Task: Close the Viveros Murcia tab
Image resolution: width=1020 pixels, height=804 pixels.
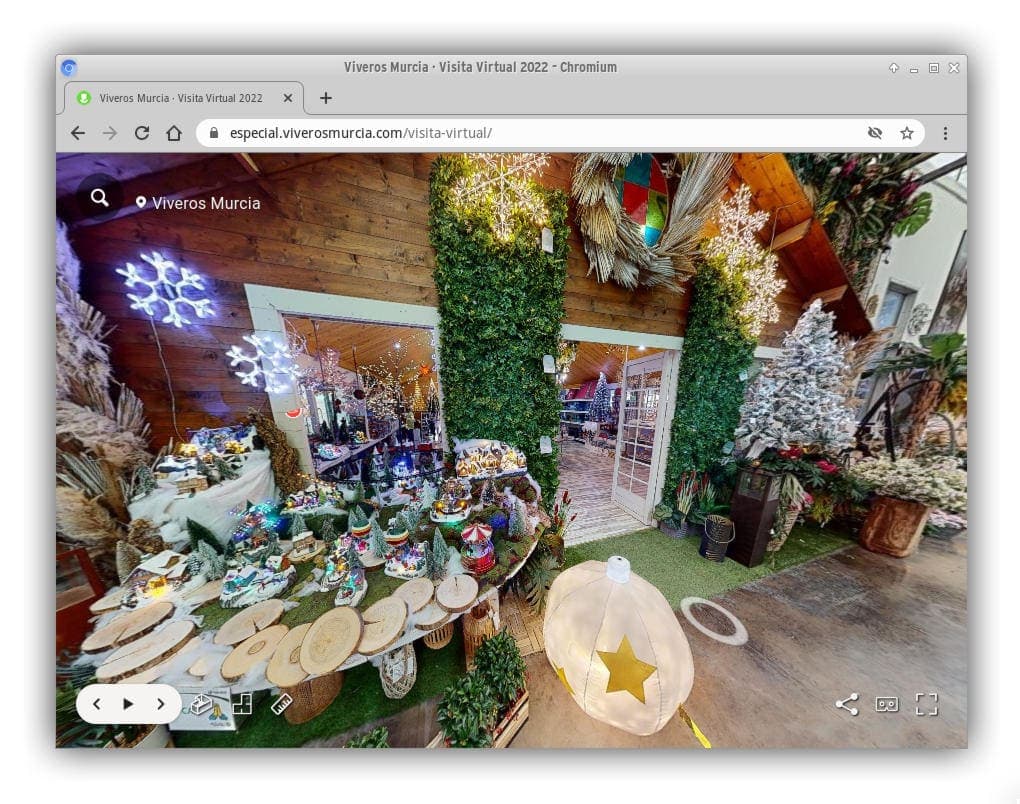Action: (x=288, y=98)
